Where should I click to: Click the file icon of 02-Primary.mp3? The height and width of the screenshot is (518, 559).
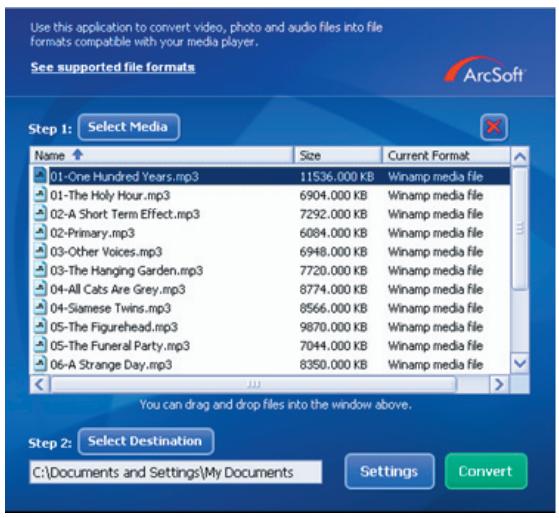pyautogui.click(x=40, y=232)
